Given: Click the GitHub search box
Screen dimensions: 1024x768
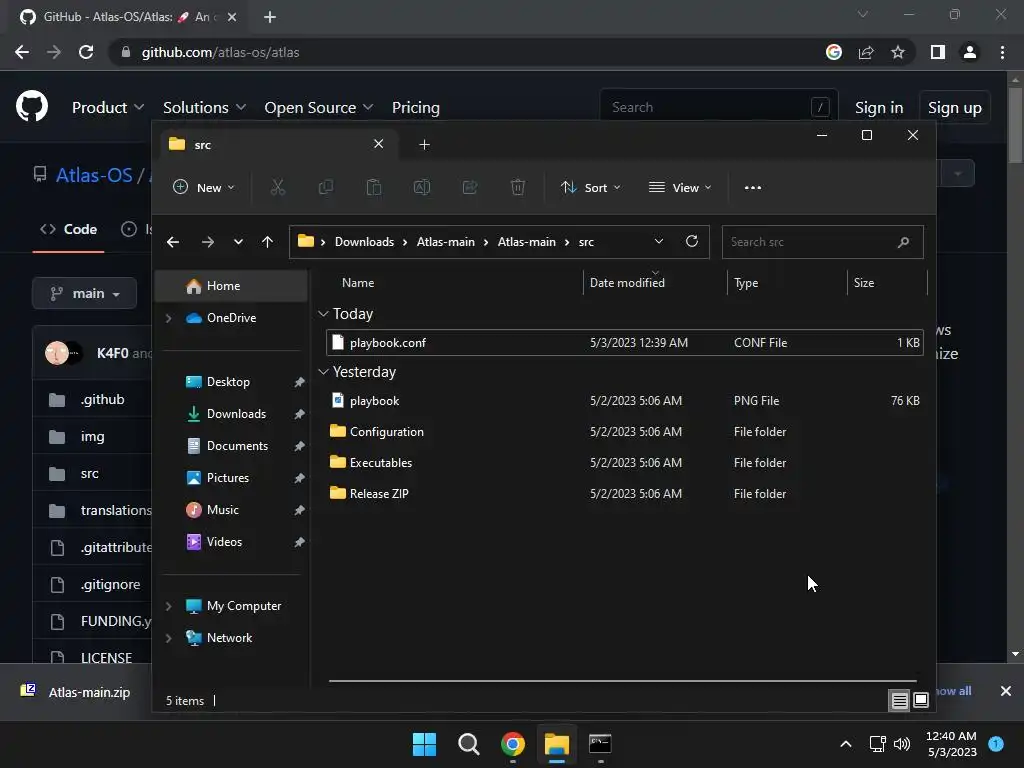Looking at the screenshot, I should (x=718, y=107).
